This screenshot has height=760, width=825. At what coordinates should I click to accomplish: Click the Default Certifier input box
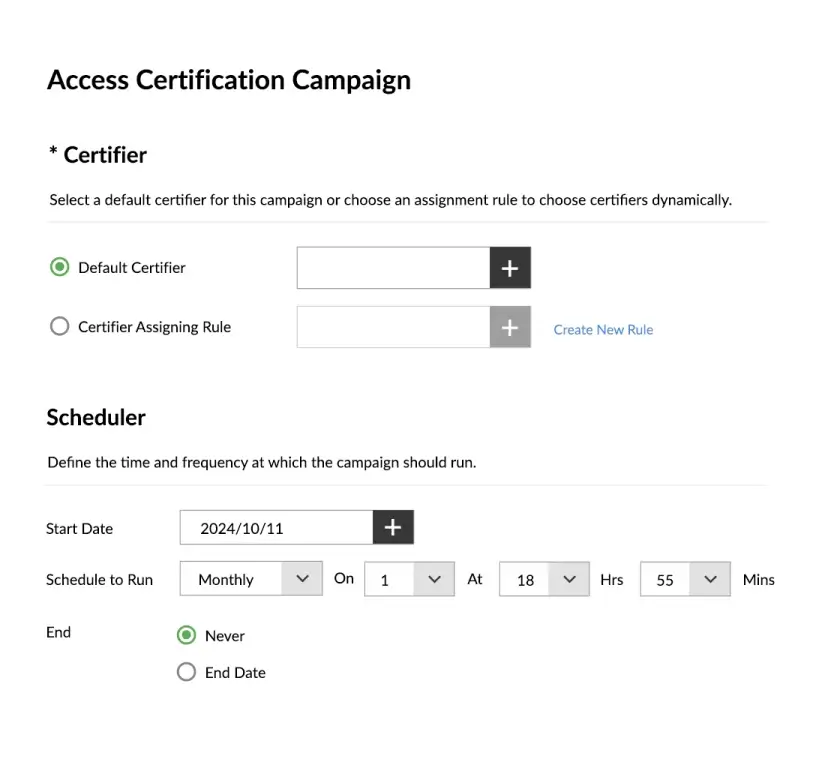[x=390, y=267]
